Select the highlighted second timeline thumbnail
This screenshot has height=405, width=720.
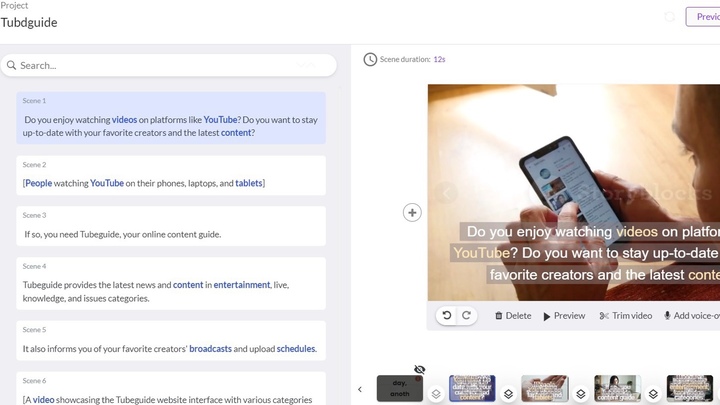(x=472, y=388)
